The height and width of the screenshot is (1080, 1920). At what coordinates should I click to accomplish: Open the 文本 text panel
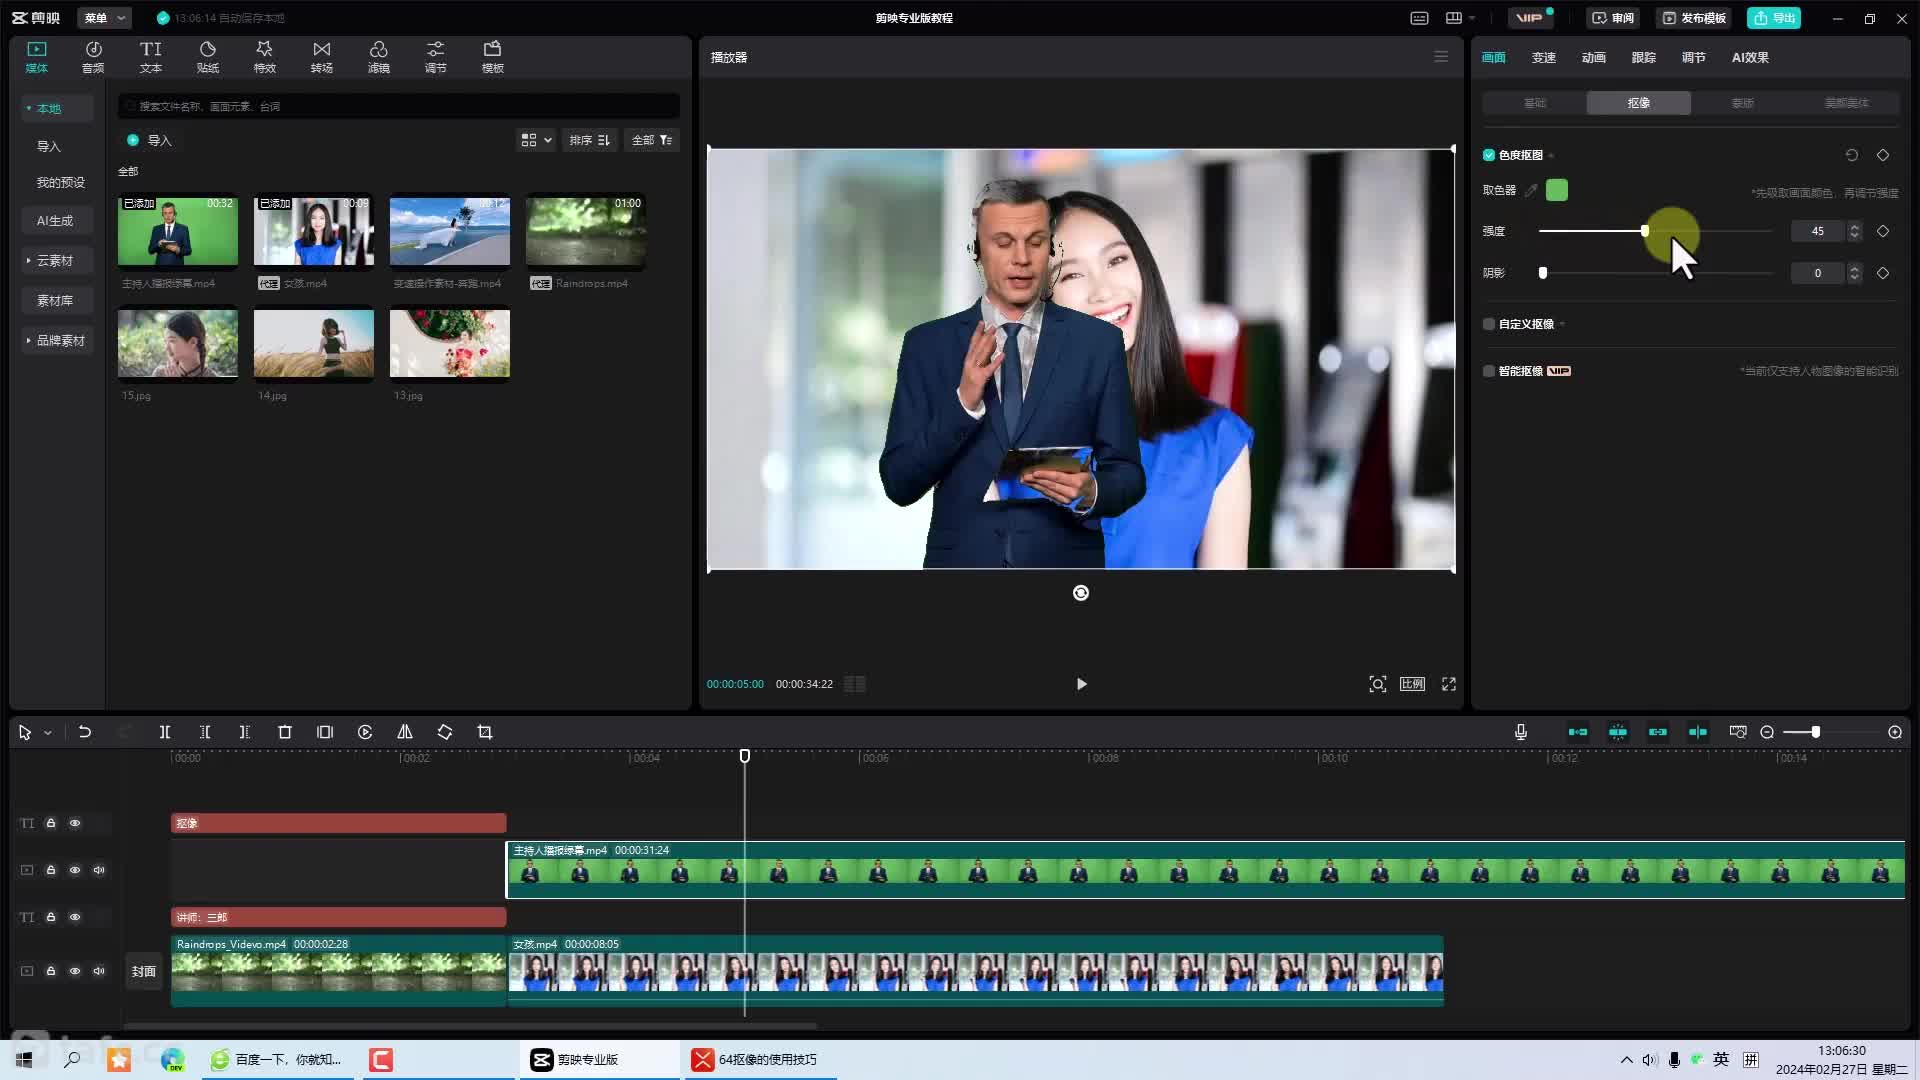tap(150, 57)
